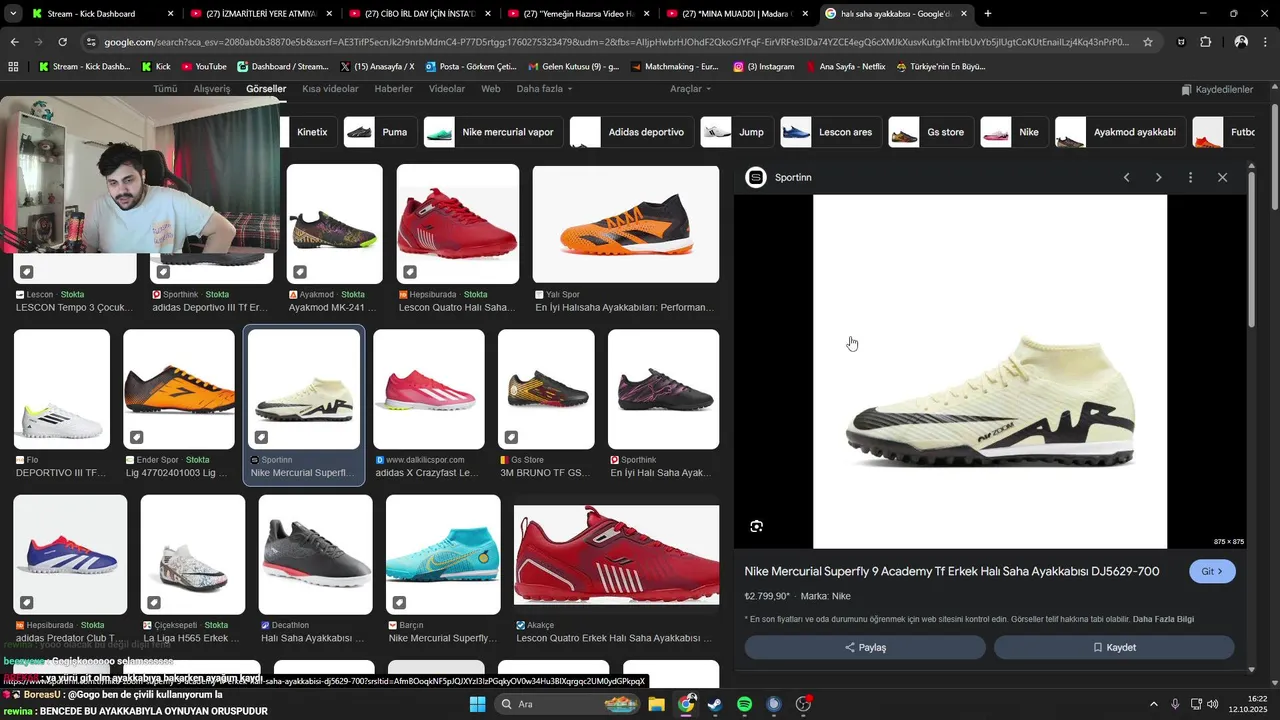Screen dimensions: 1280x720
Task: Filter by the Kinetix chip
Action: (310, 132)
